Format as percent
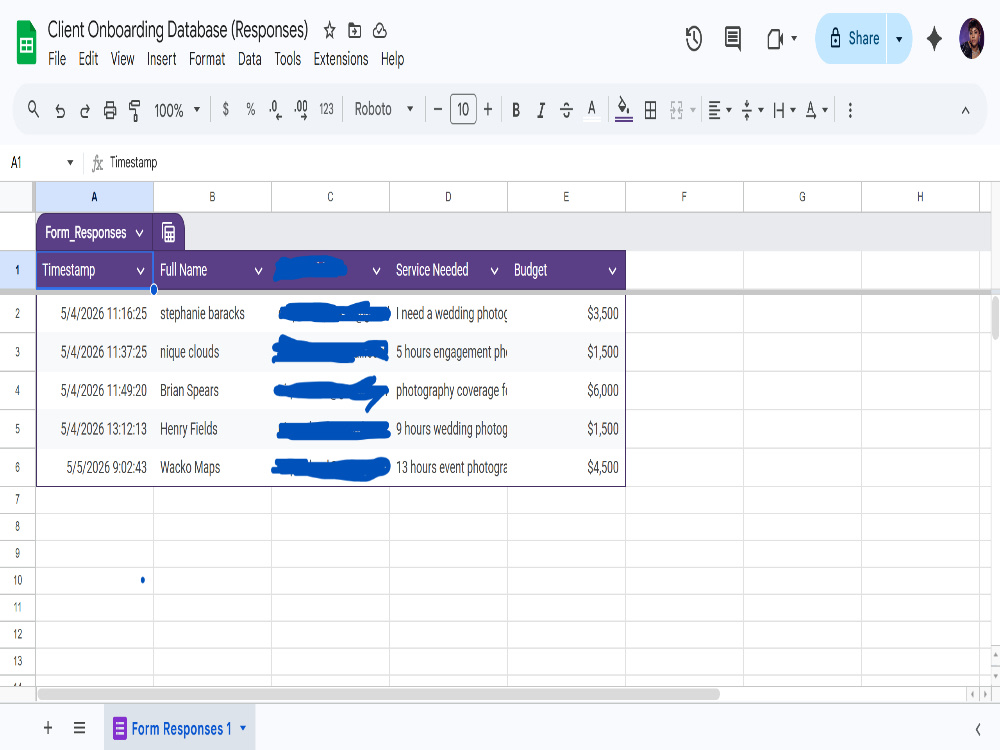The image size is (1000, 750). click(251, 110)
